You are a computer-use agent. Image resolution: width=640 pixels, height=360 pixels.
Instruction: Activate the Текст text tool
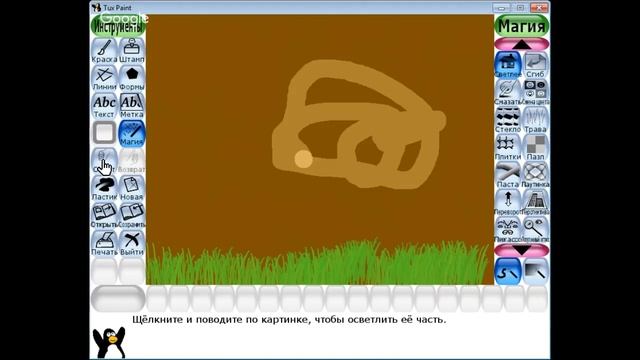pos(104,106)
